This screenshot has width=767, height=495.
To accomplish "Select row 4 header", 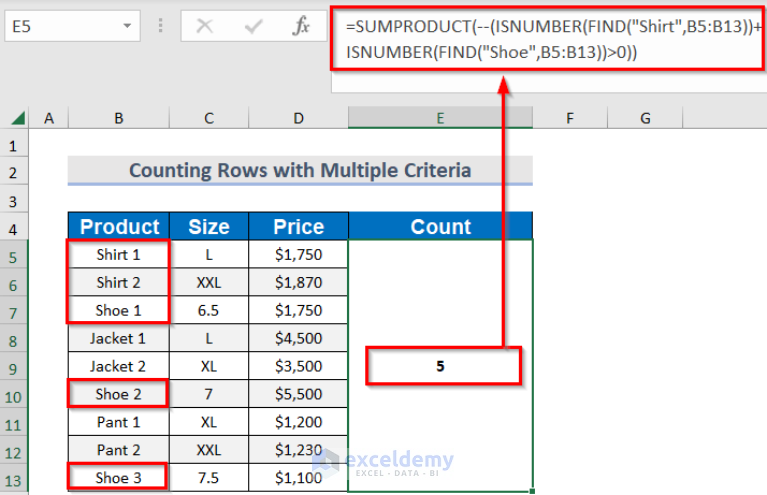I will [14, 227].
